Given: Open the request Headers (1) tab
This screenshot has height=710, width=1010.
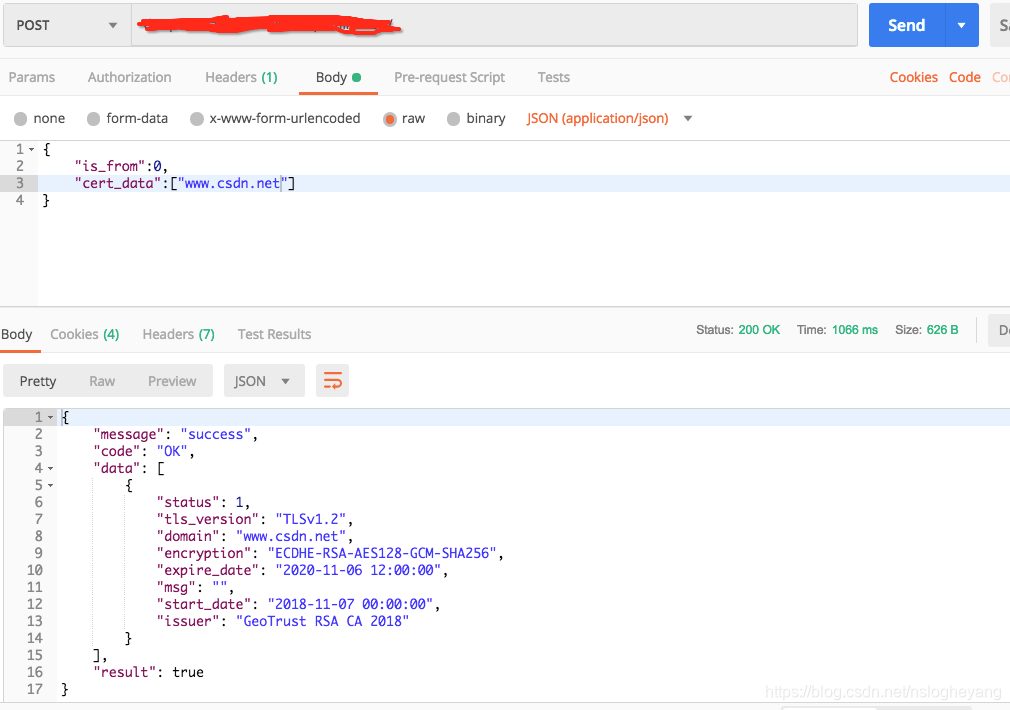Looking at the screenshot, I should point(241,77).
